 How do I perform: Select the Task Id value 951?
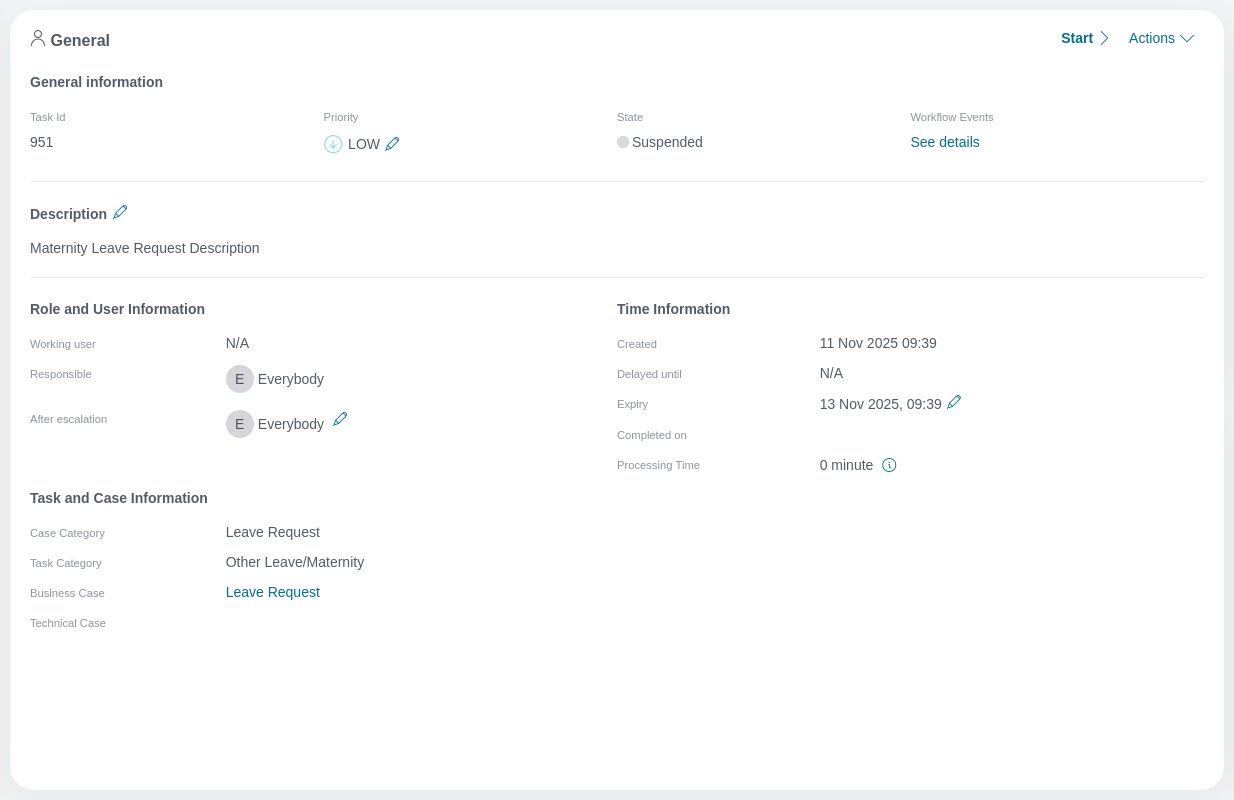coord(42,142)
